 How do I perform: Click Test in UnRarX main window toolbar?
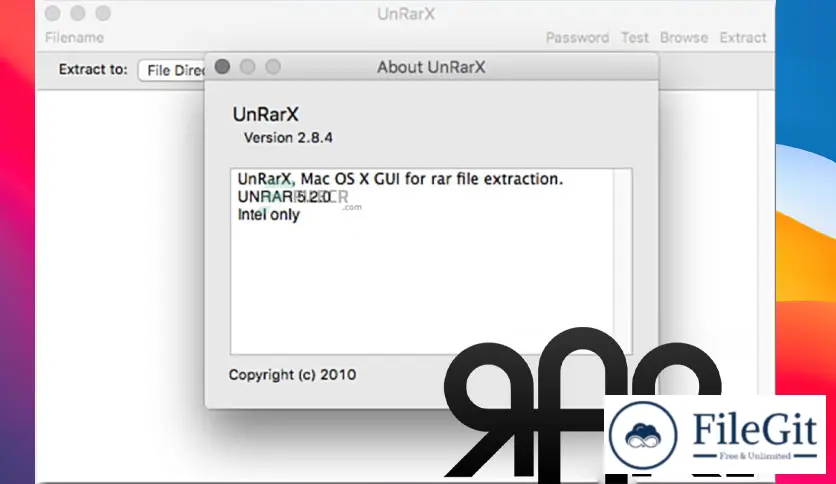pos(634,38)
